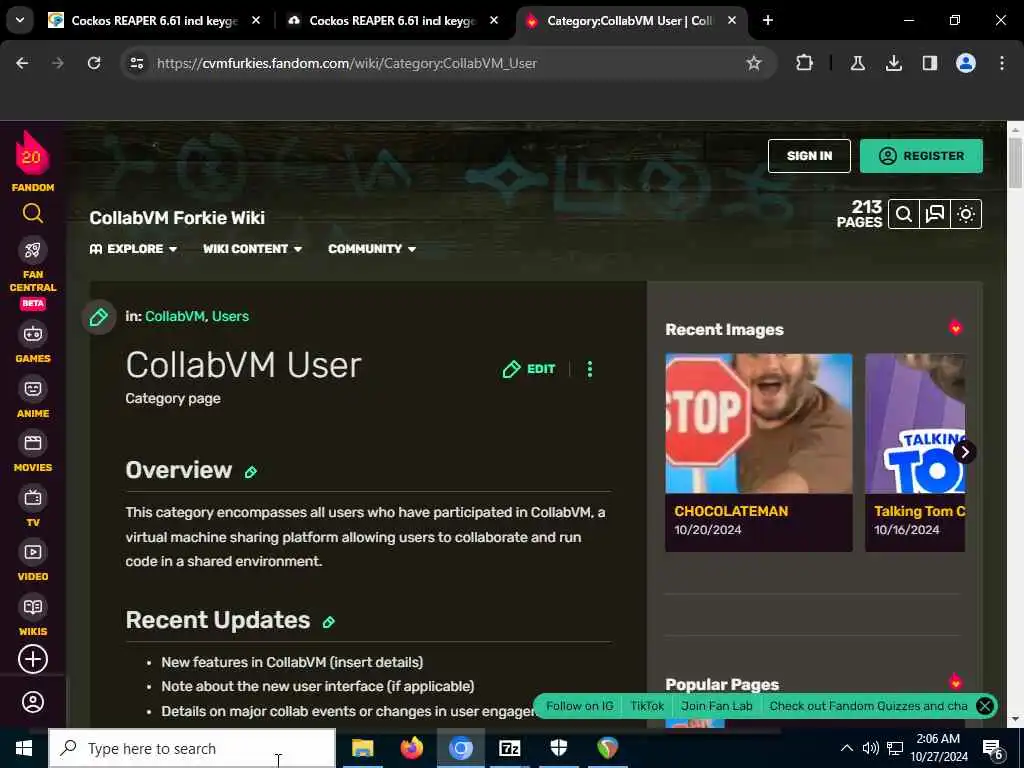Open Chrome Labs flask icon
The width and height of the screenshot is (1024, 768).
[x=857, y=63]
